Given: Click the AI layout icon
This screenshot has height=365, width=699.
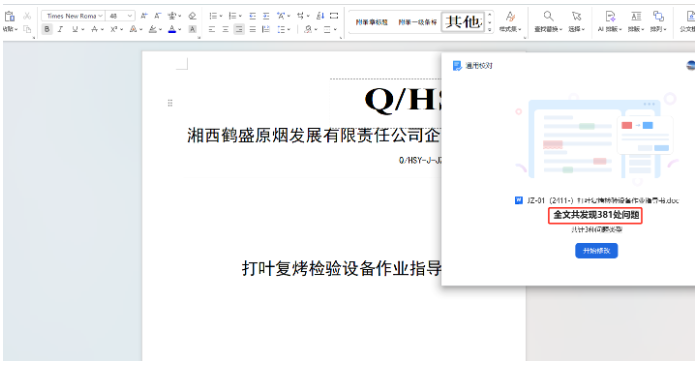Looking at the screenshot, I should (610, 16).
